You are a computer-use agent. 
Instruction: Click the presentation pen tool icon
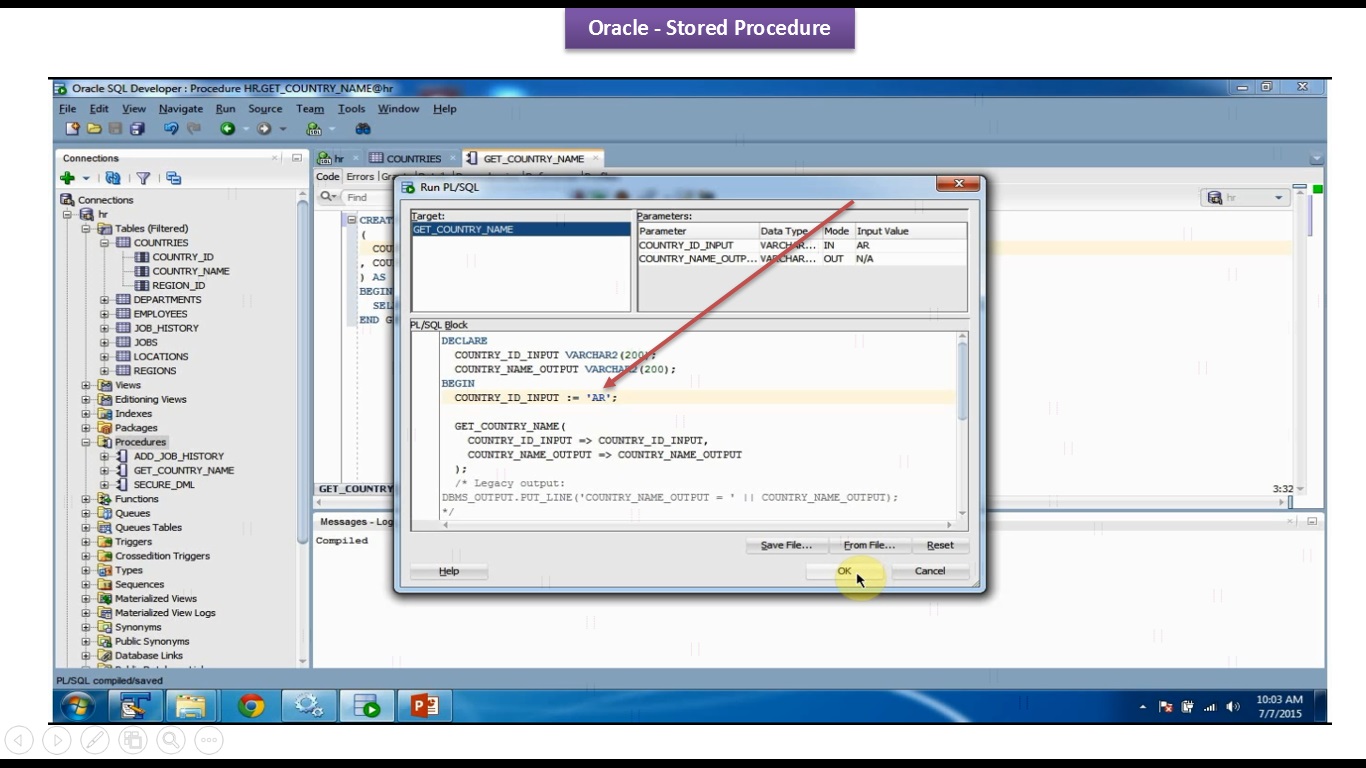(95, 740)
